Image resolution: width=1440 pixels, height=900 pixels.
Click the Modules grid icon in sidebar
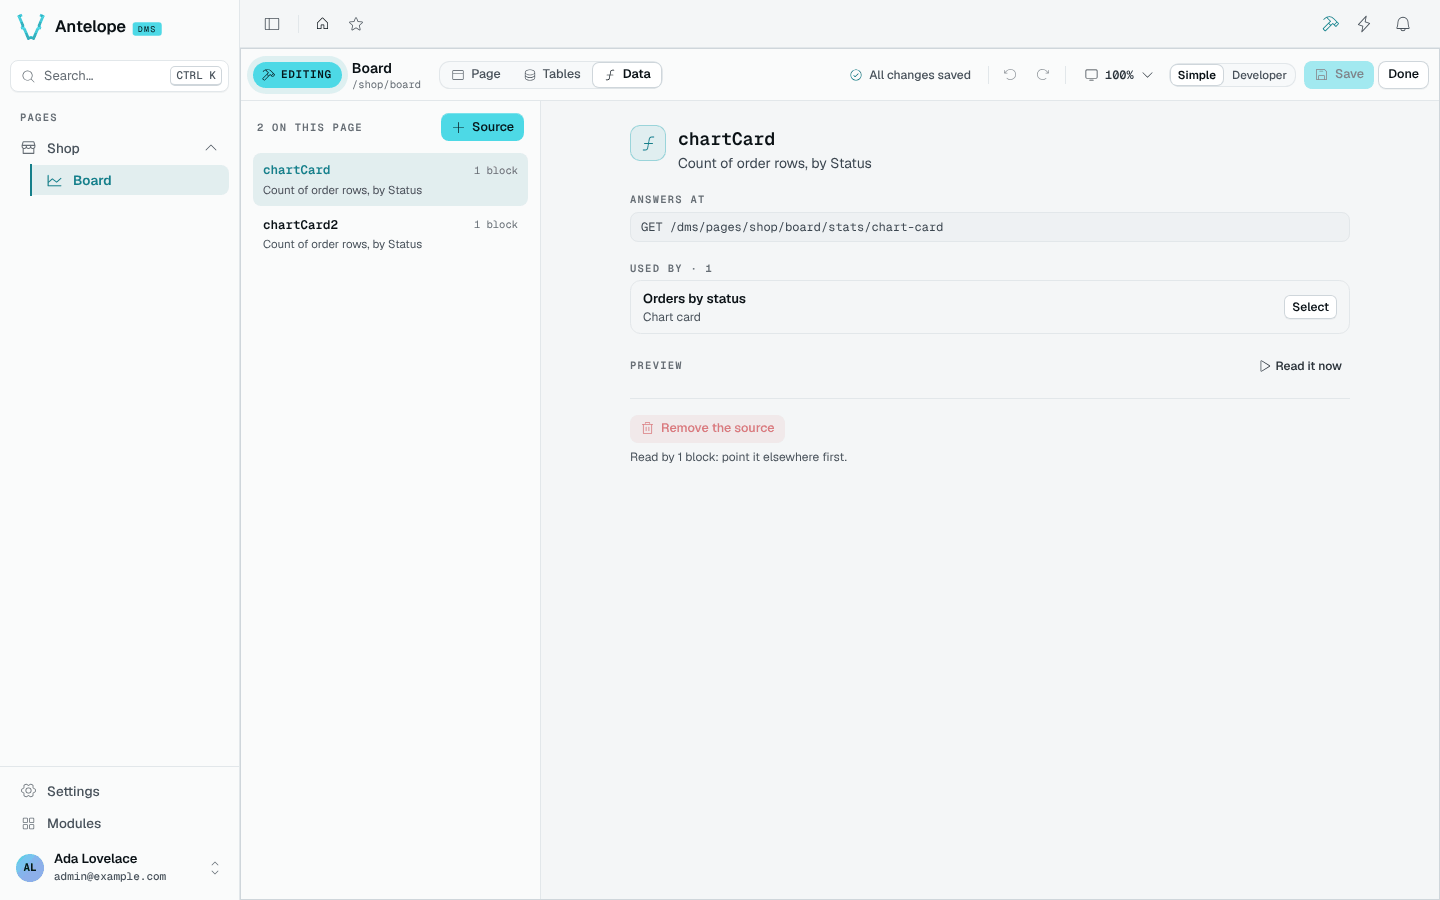pos(29,824)
